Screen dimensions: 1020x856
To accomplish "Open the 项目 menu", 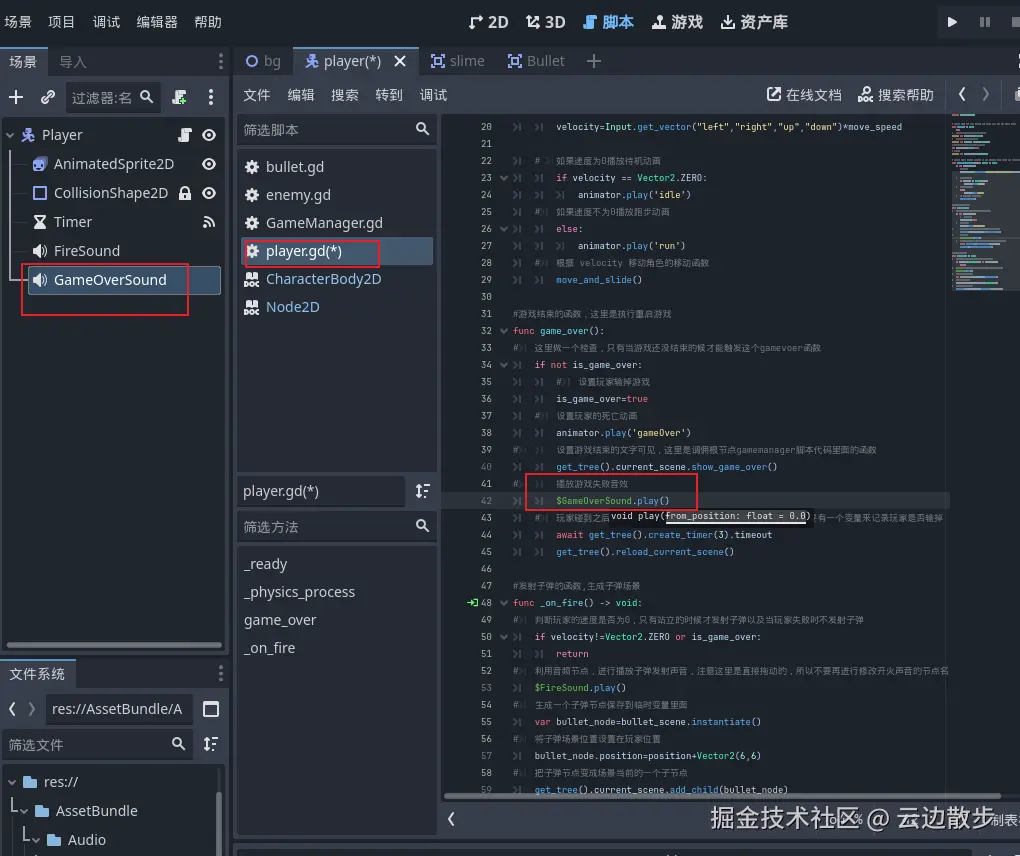I will (61, 22).
